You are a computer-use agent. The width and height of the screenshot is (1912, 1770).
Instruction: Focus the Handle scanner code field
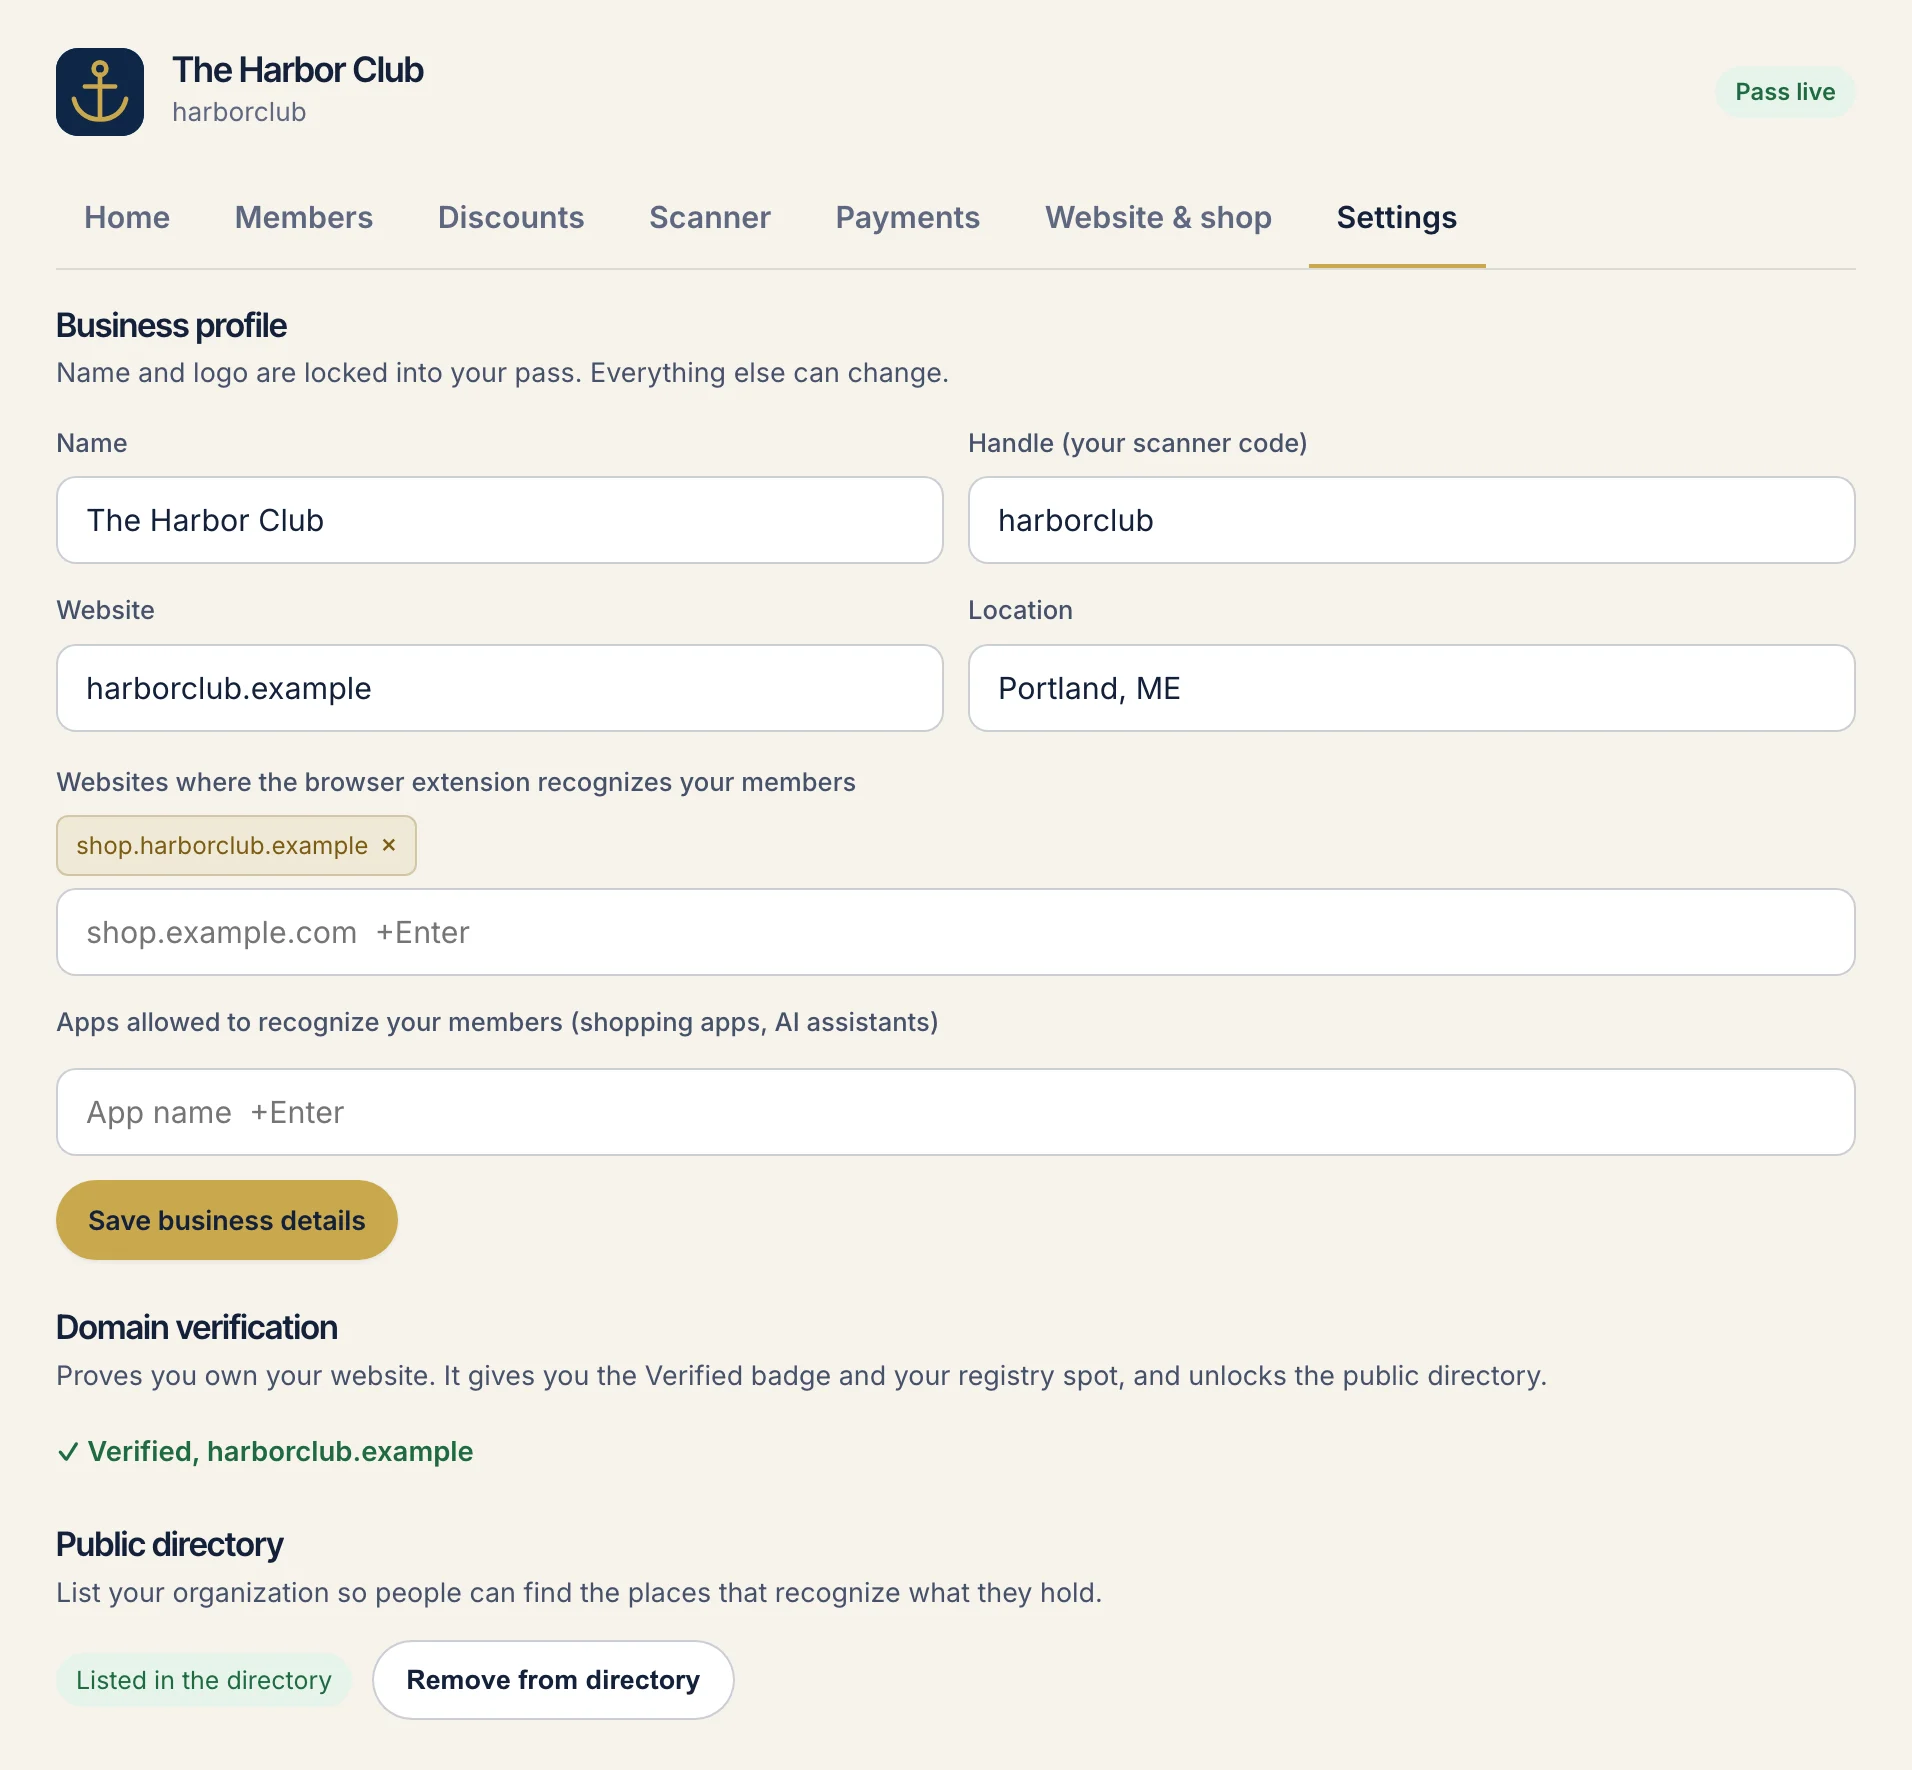[1412, 520]
